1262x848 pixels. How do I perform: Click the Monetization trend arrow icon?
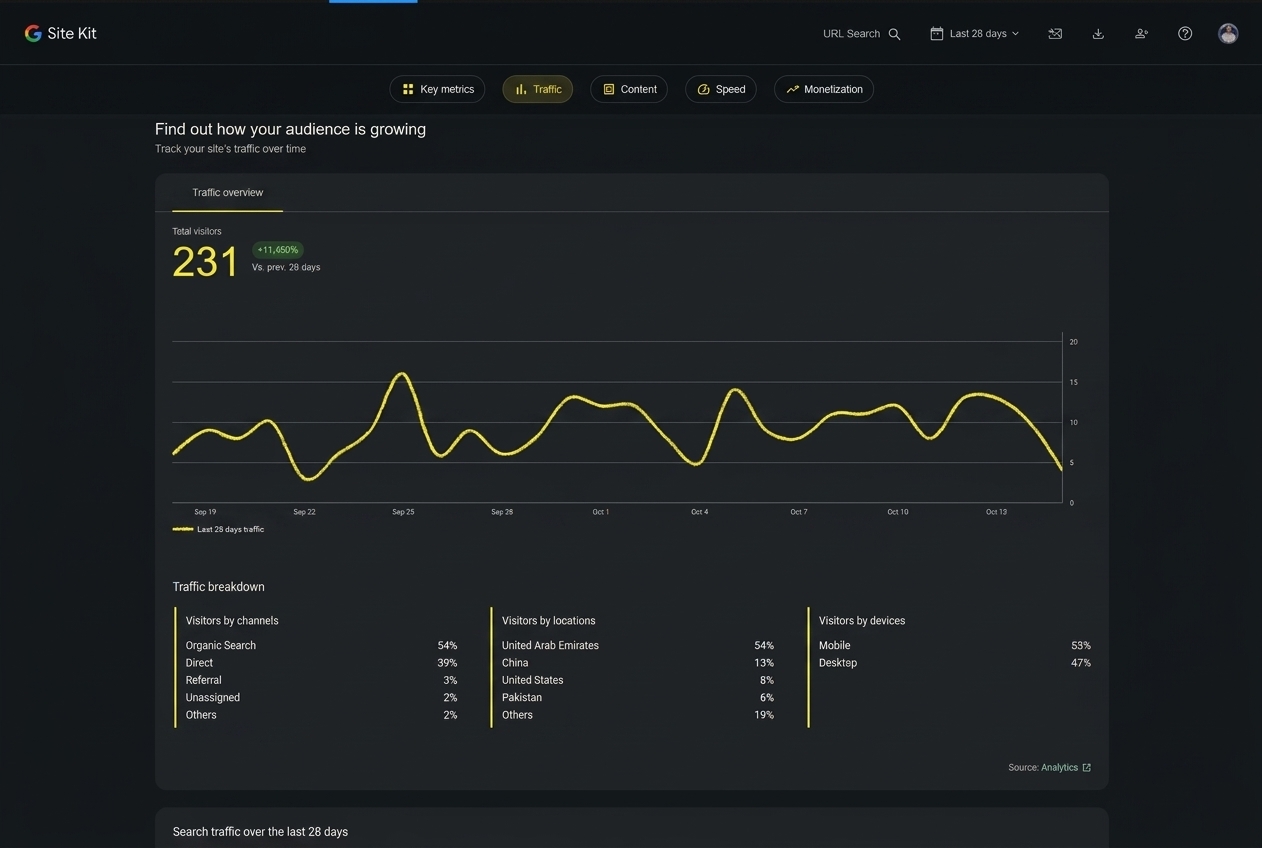pos(792,89)
